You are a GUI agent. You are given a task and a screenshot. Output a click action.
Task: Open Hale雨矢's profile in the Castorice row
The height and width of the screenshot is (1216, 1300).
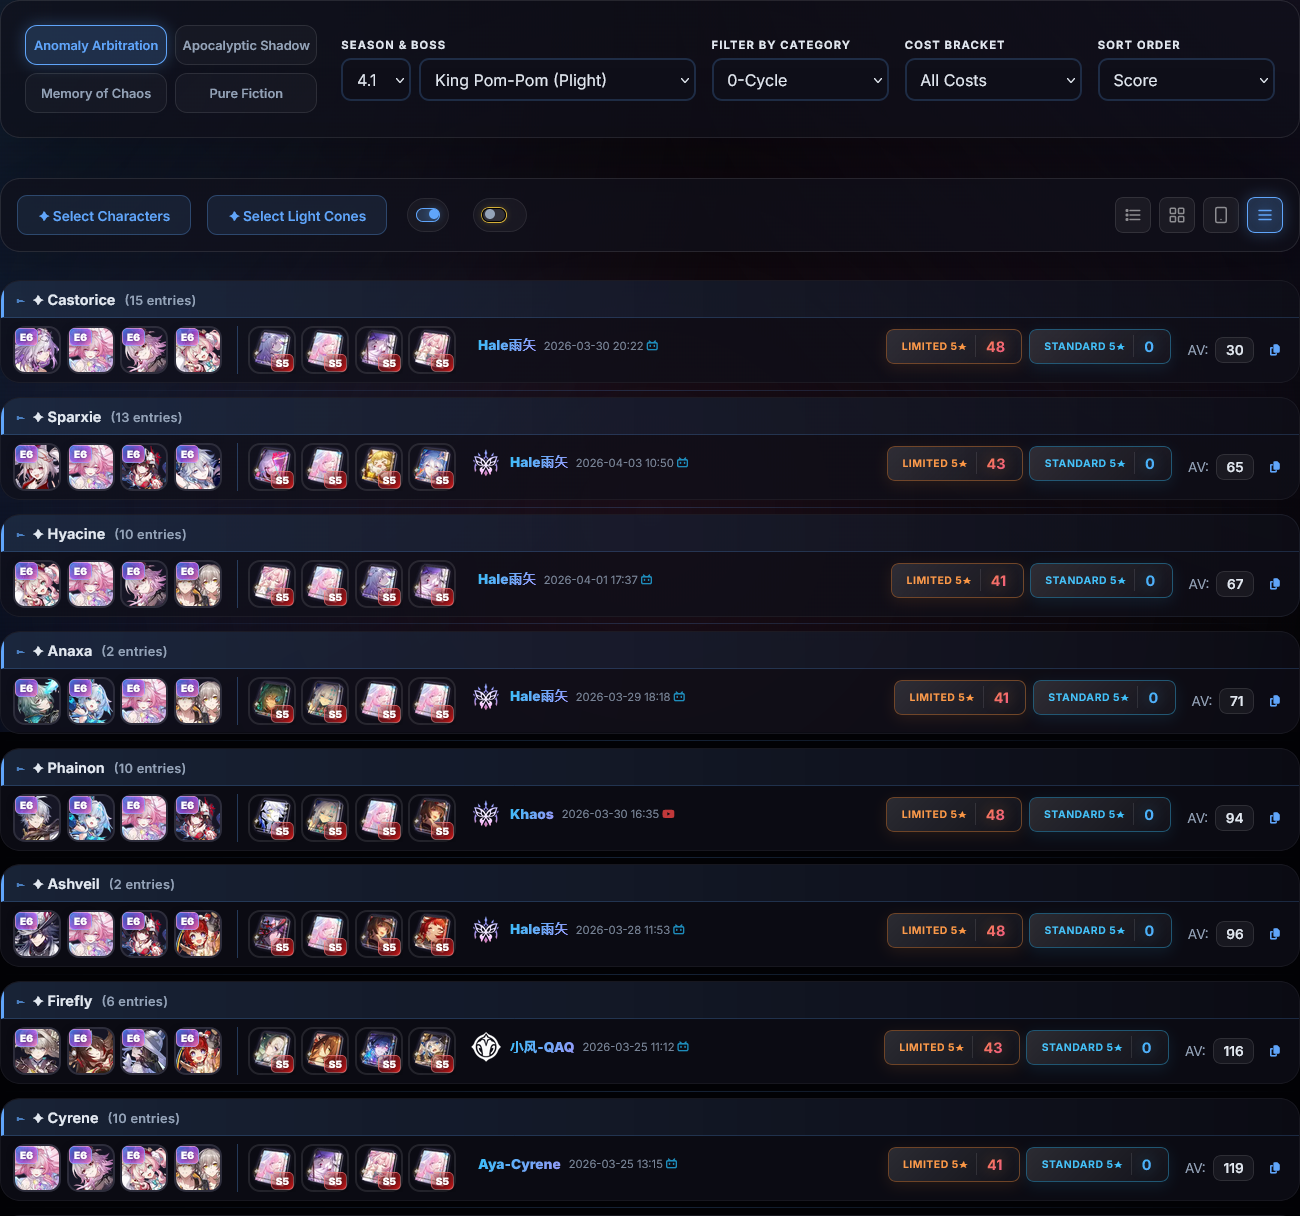507,346
